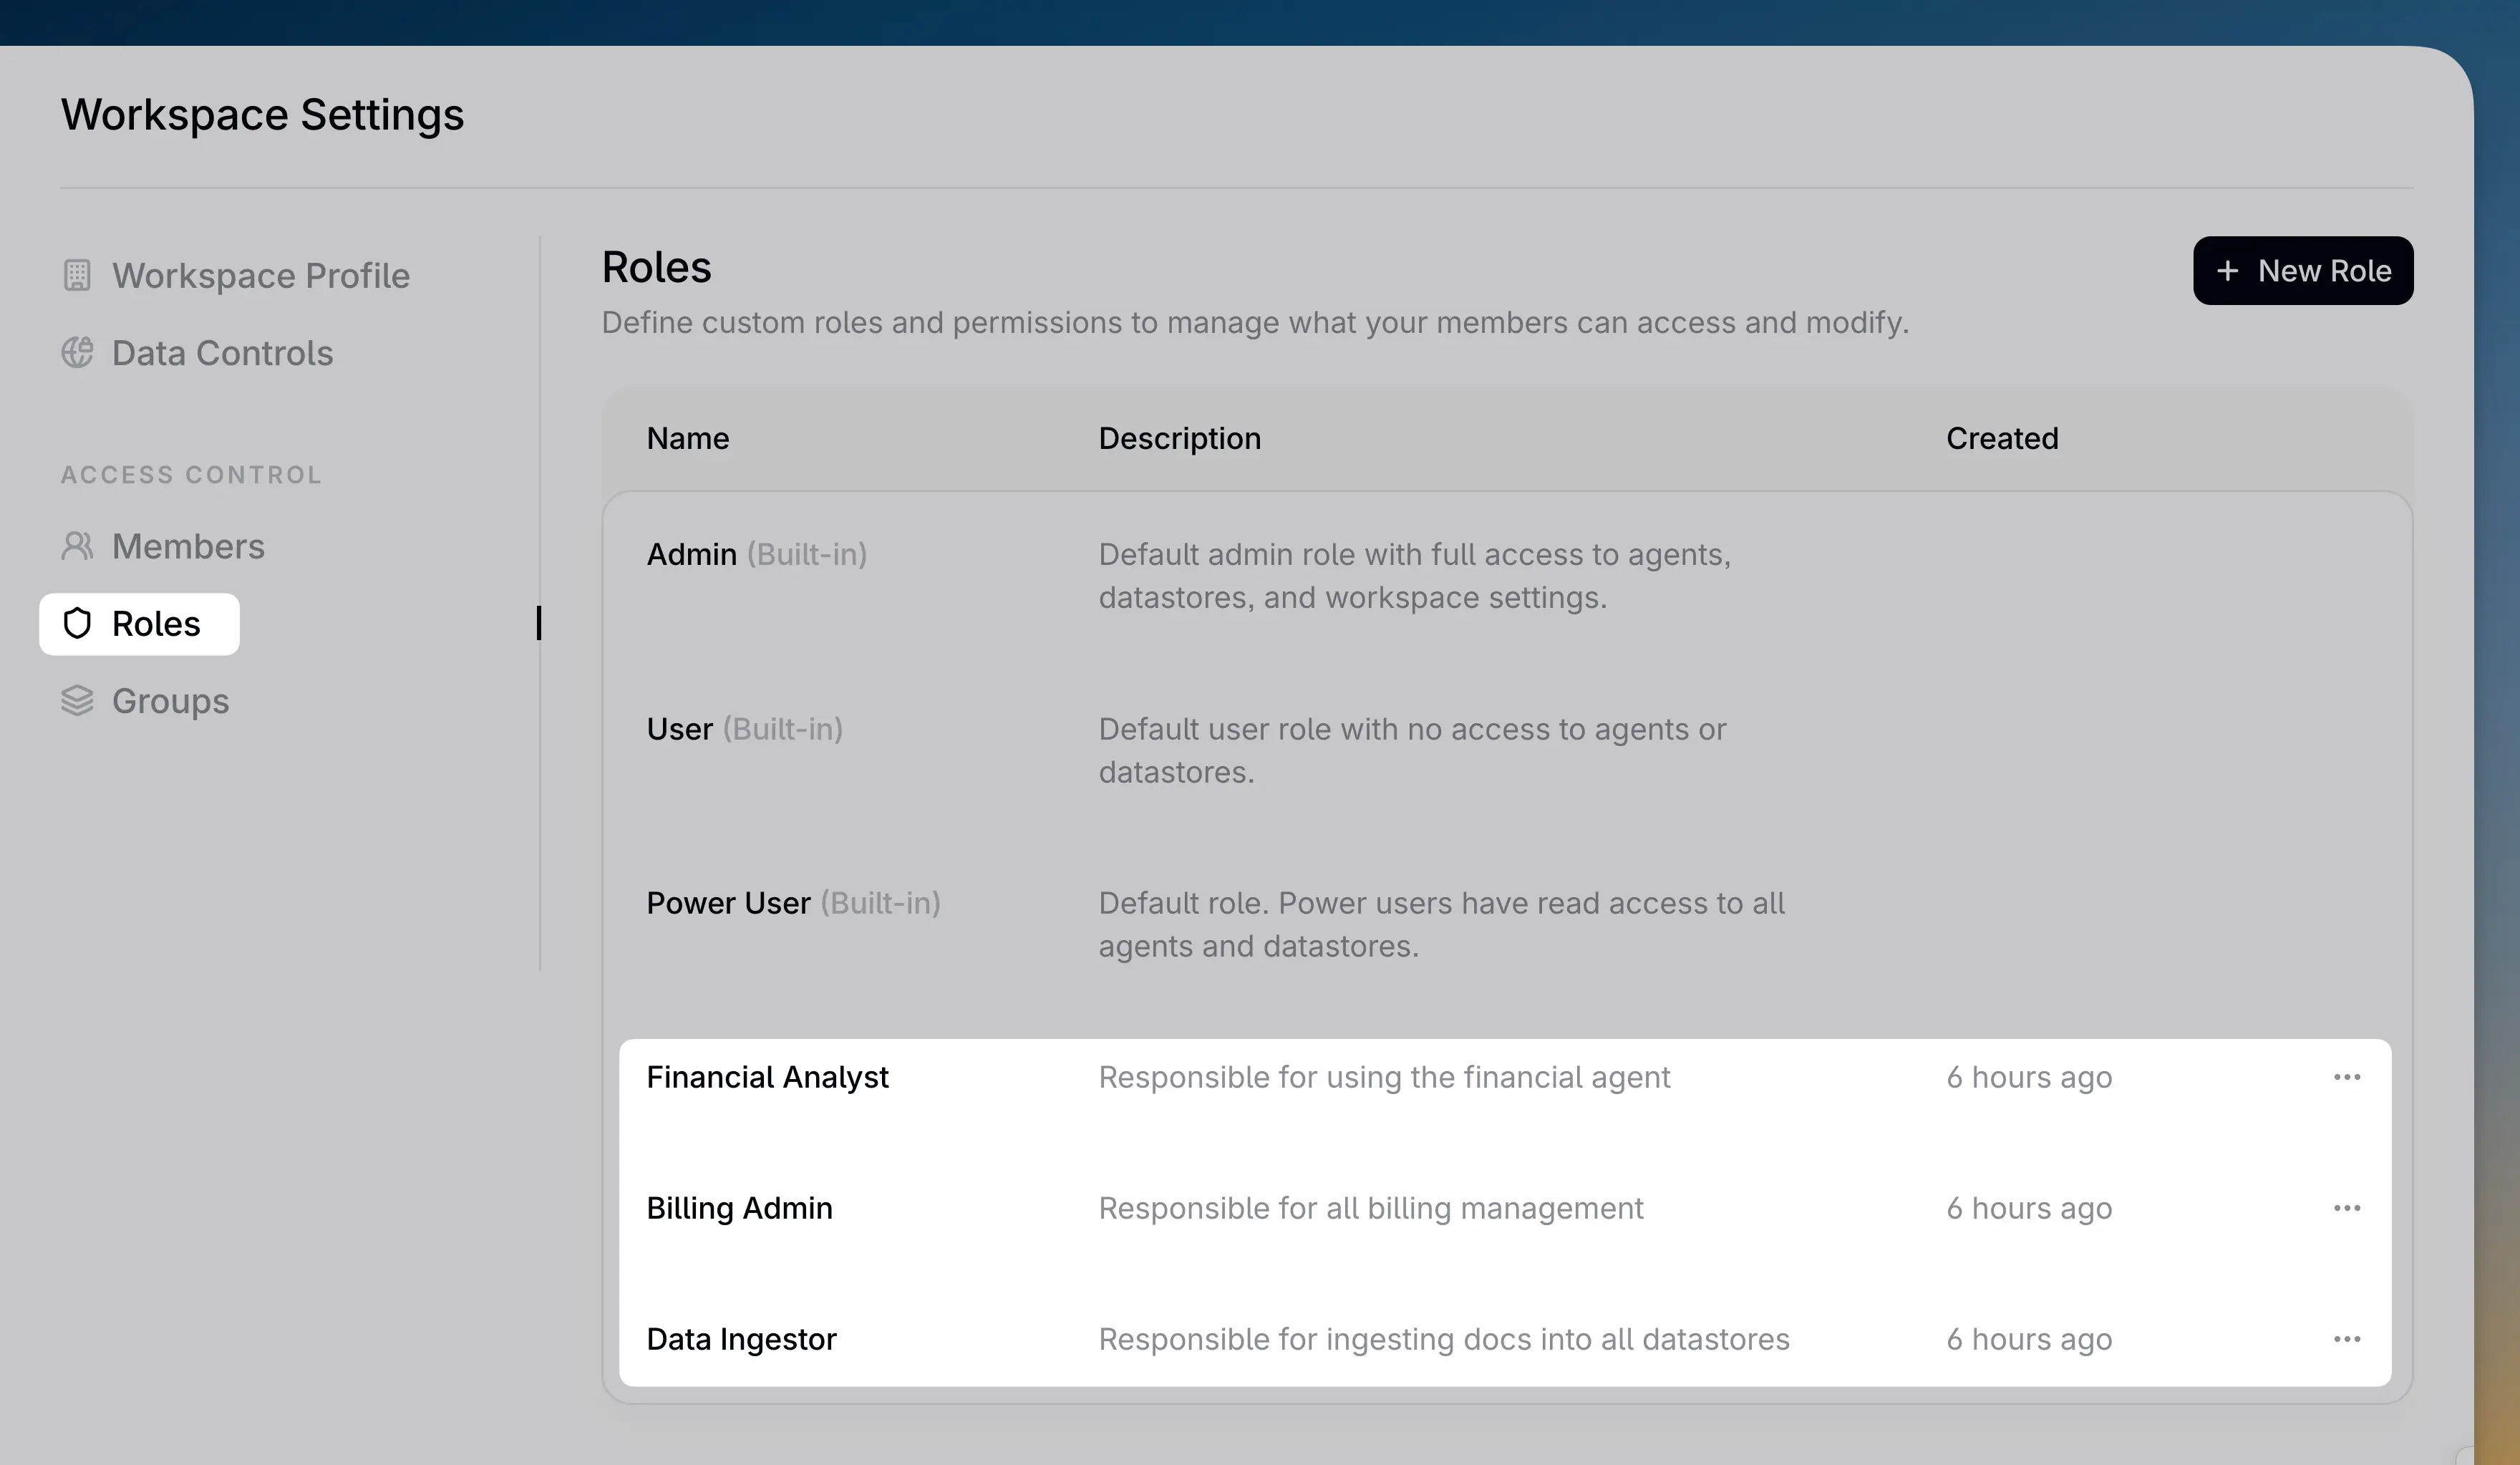Viewport: 2520px width, 1465px height.
Task: Click the Groups layers icon
Action: click(x=77, y=701)
